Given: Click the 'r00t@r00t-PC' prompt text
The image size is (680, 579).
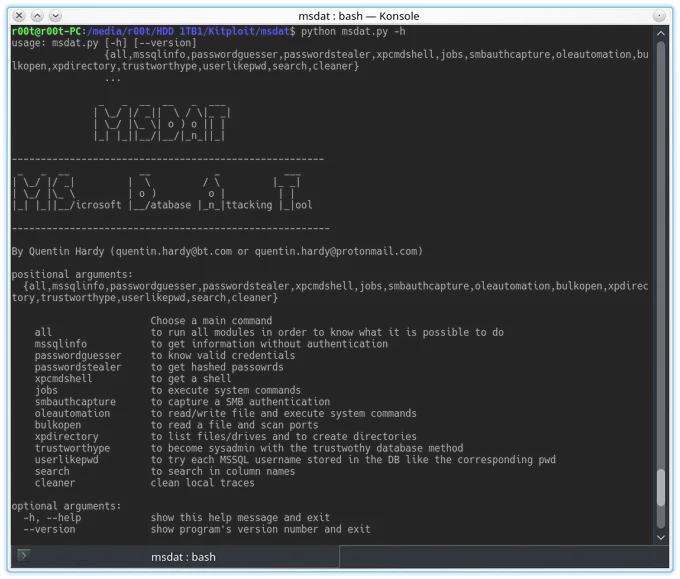Looking at the screenshot, I should point(46,31).
